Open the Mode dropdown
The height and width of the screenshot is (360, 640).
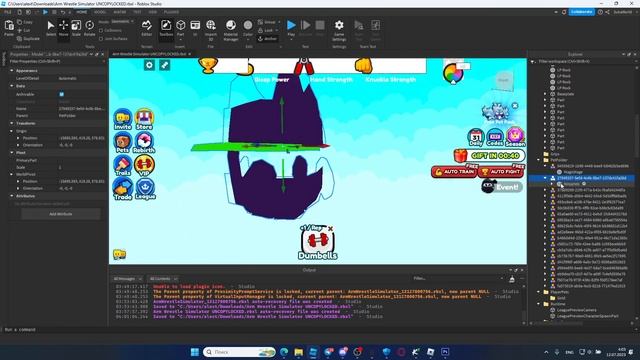[122, 22]
